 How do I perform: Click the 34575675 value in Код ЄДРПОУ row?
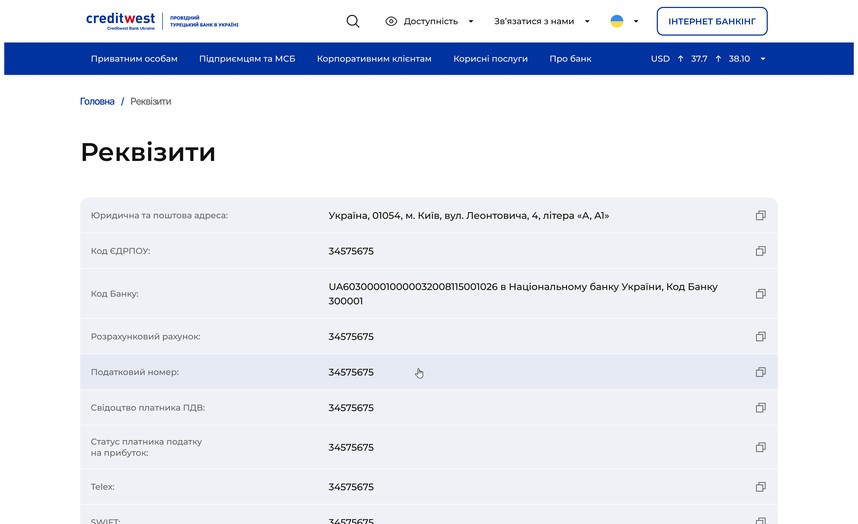point(351,251)
